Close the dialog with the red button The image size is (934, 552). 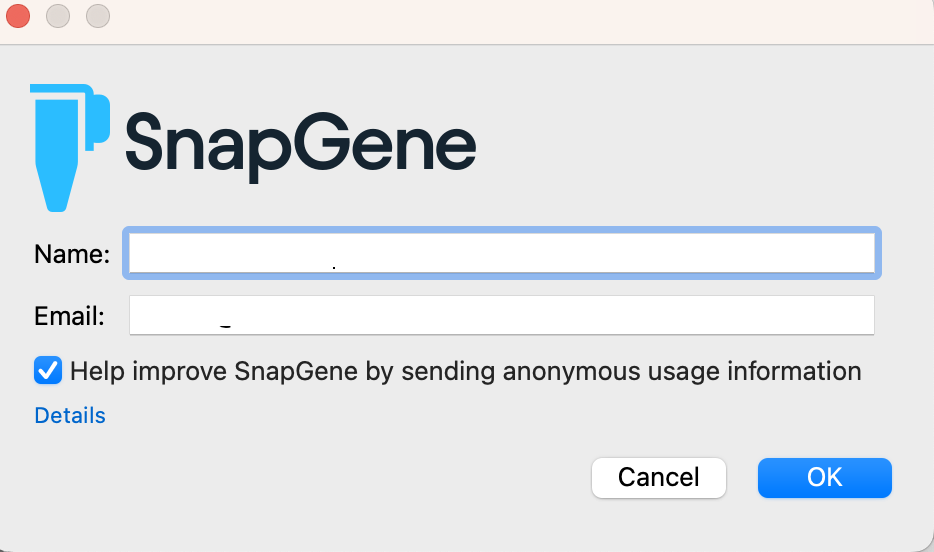click(x=18, y=16)
